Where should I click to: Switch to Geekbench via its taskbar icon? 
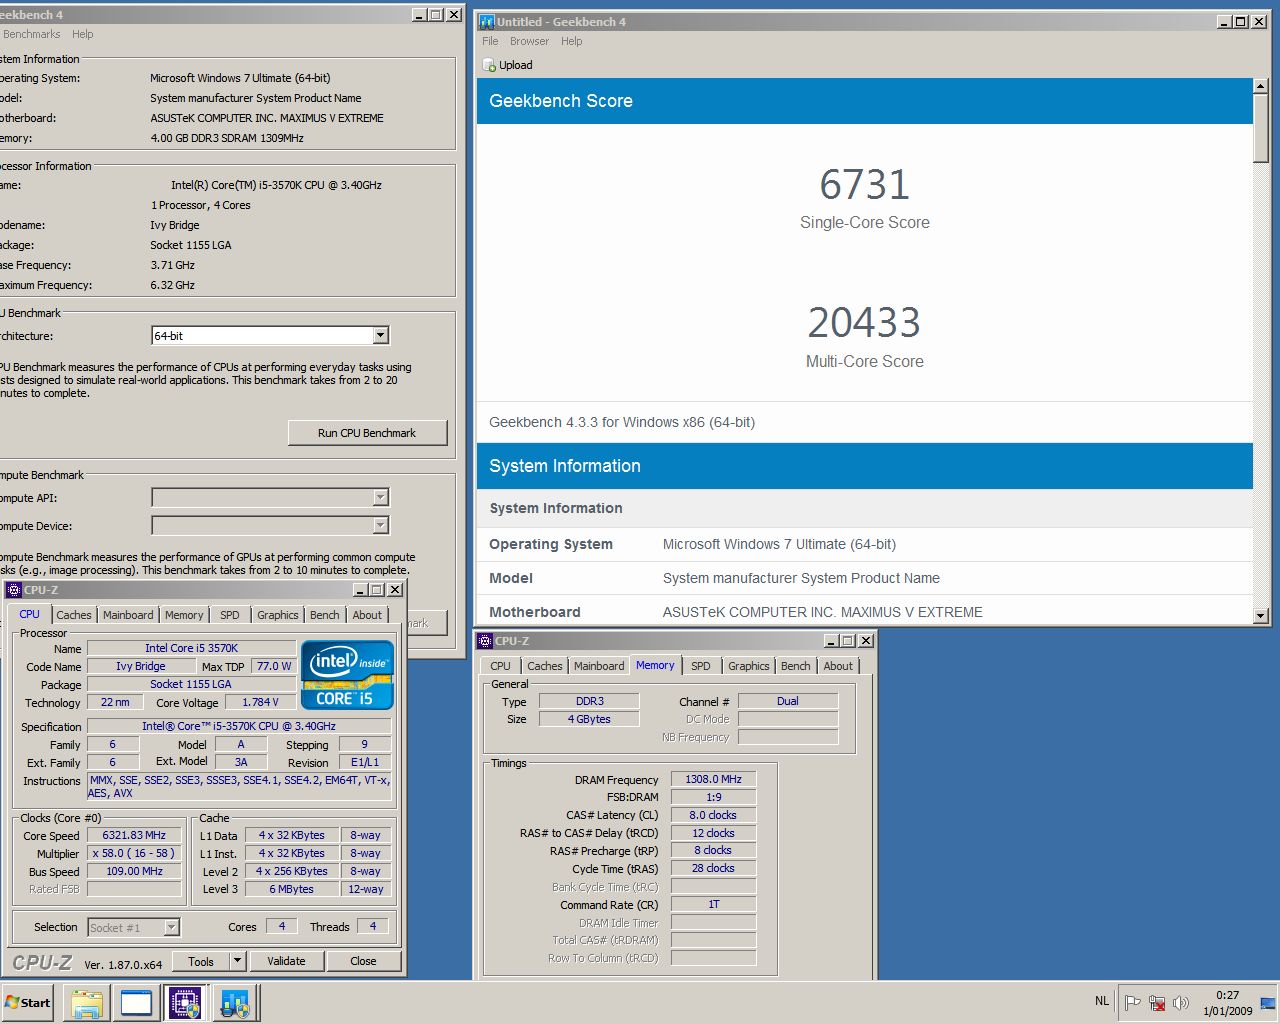[235, 1003]
